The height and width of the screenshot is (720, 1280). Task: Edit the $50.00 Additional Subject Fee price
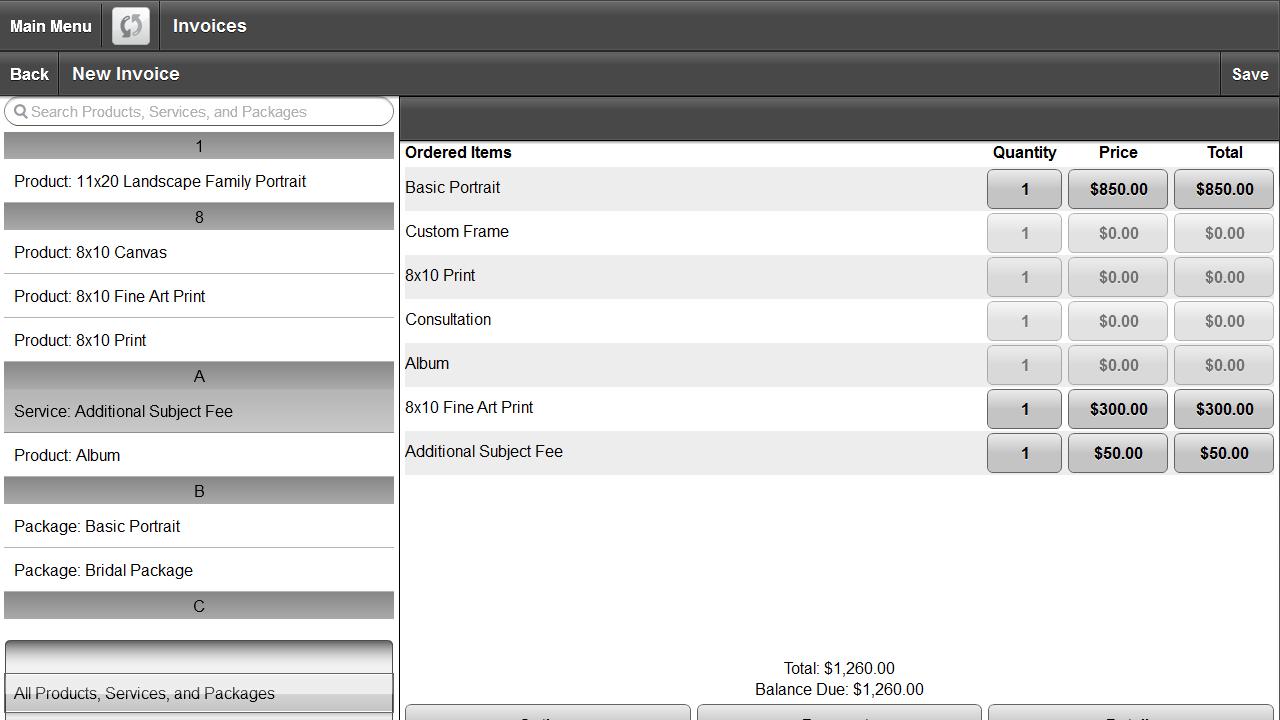coord(1117,453)
